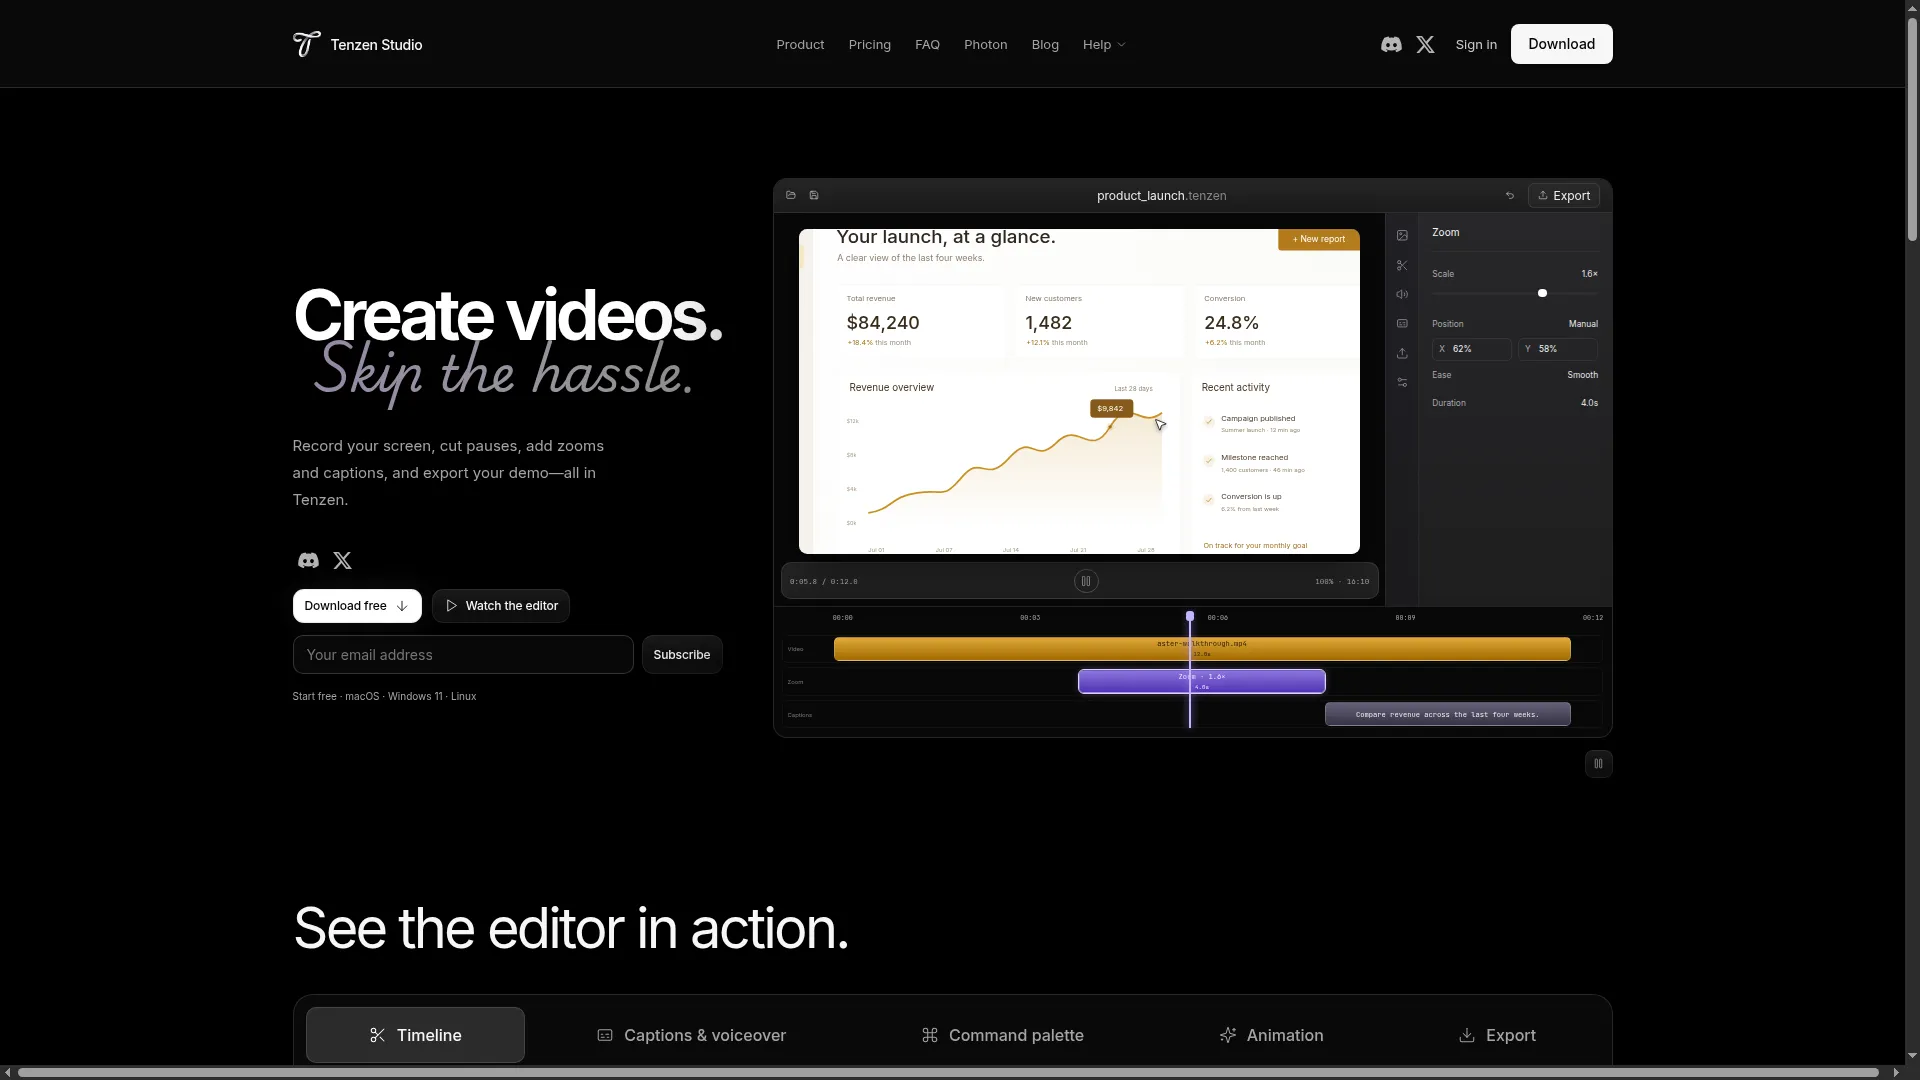The width and height of the screenshot is (1920, 1080).
Task: Click the Conversion value 24.8%
Action: pyautogui.click(x=1231, y=323)
